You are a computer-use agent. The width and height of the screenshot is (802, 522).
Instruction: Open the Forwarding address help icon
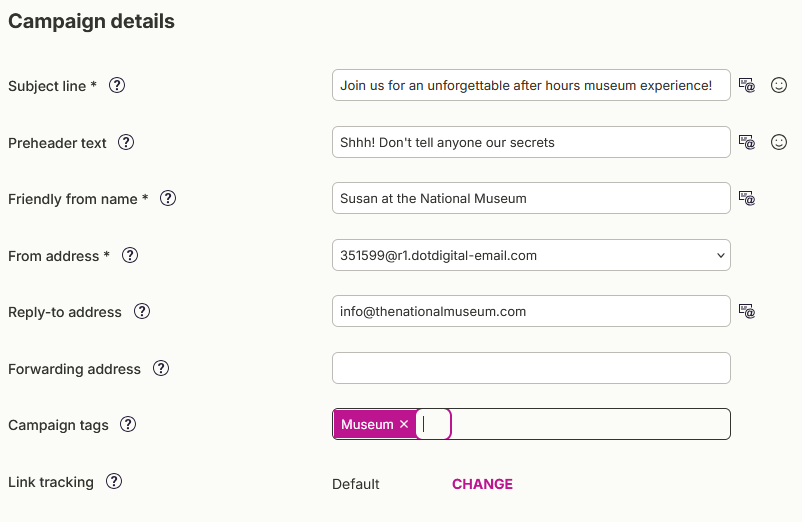161,368
